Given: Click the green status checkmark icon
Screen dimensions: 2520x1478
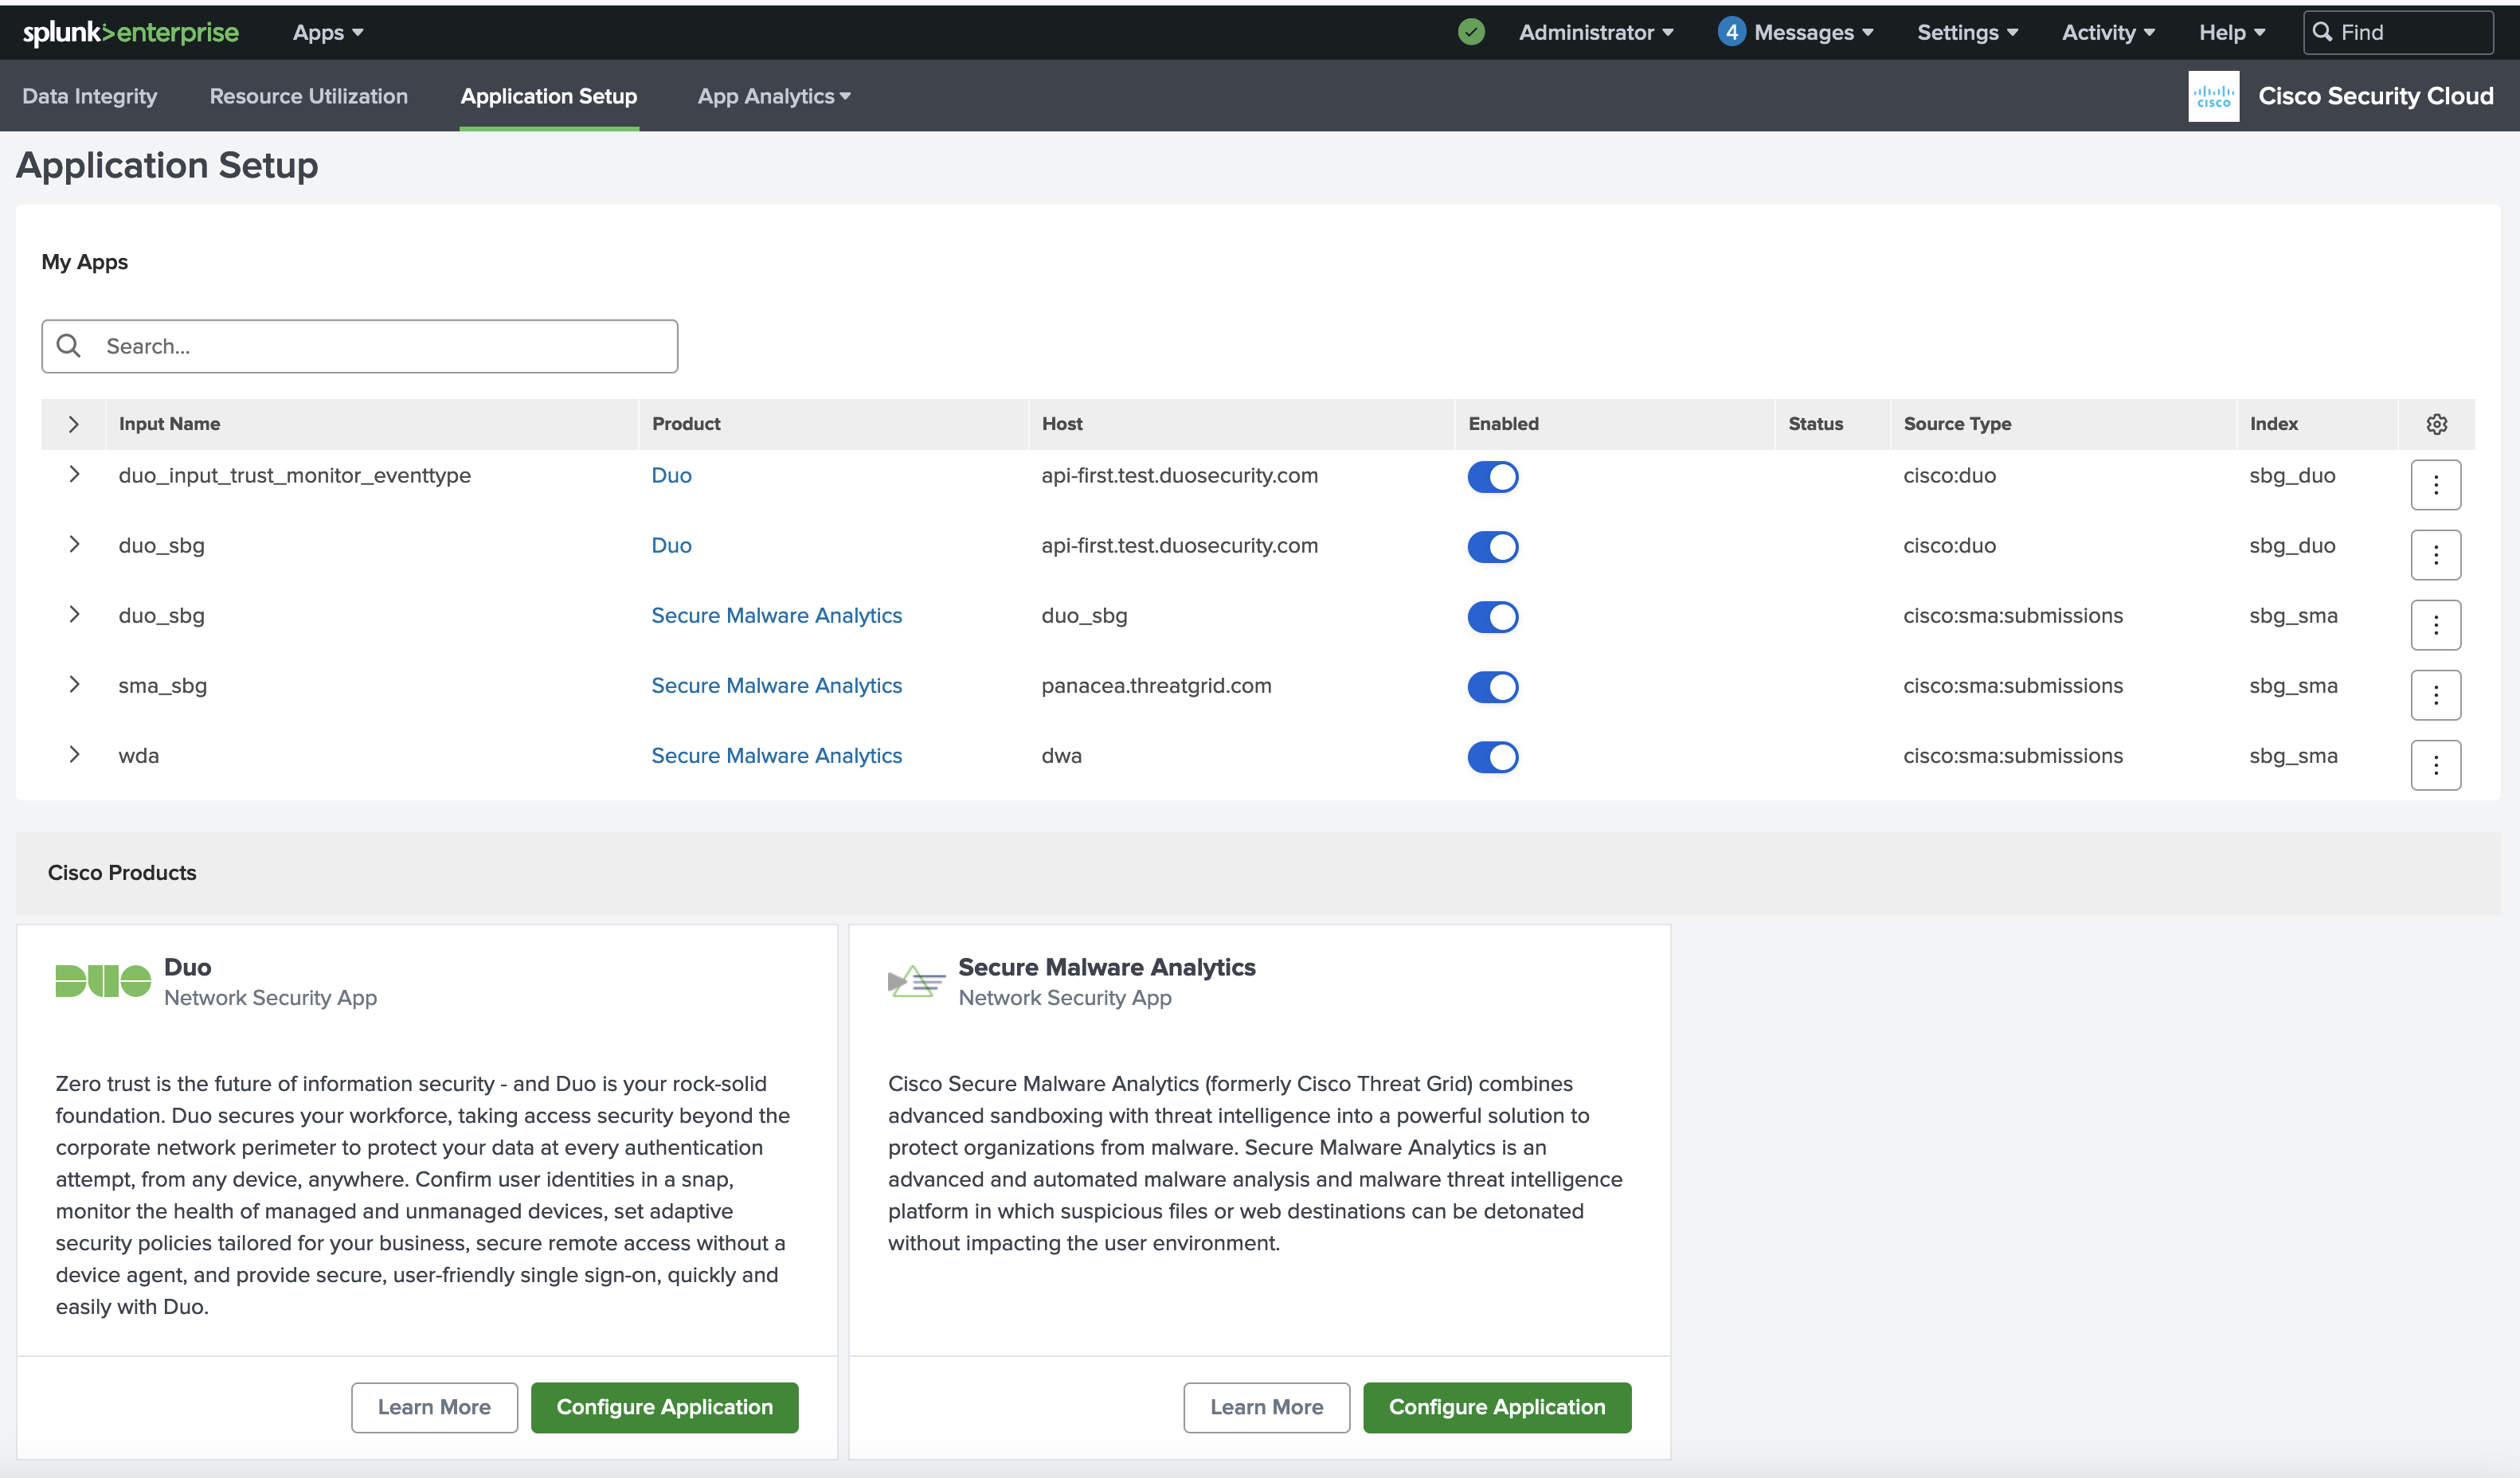Looking at the screenshot, I should [1470, 31].
